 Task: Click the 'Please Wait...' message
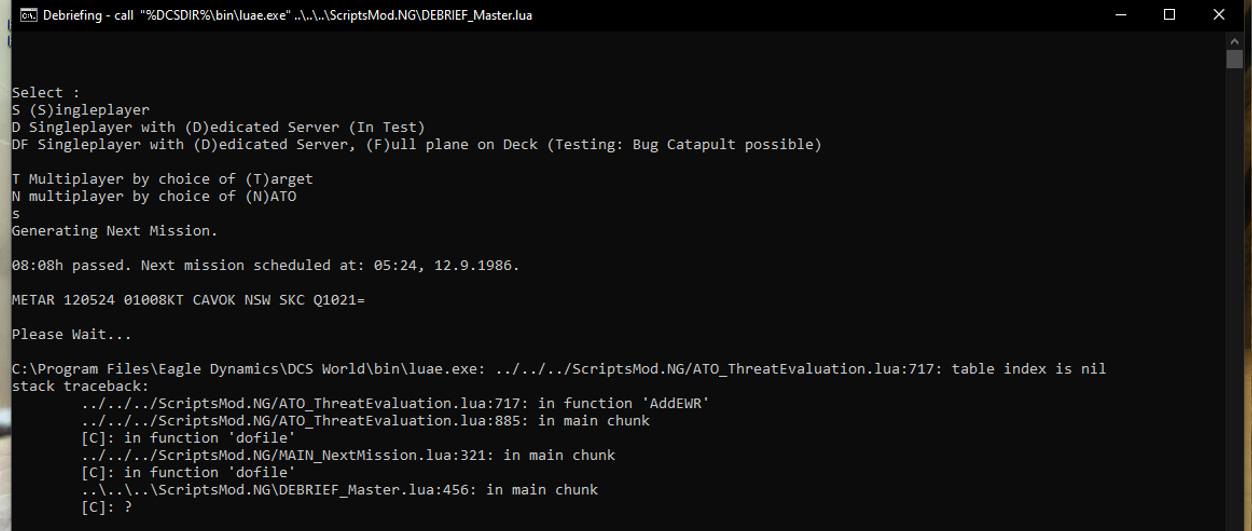click(71, 334)
